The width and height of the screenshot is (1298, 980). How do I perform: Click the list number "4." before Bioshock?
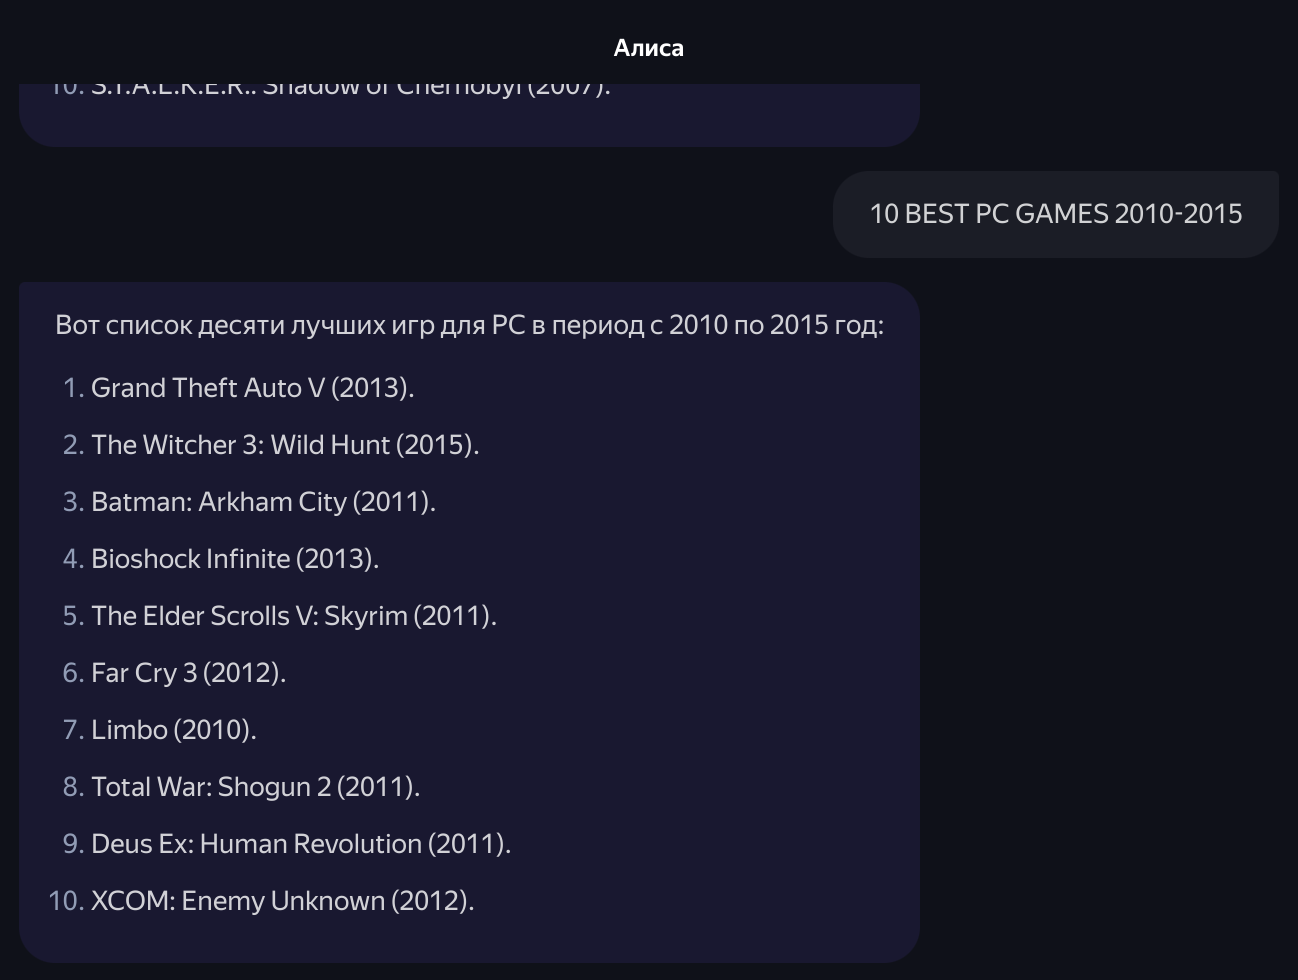tap(72, 559)
